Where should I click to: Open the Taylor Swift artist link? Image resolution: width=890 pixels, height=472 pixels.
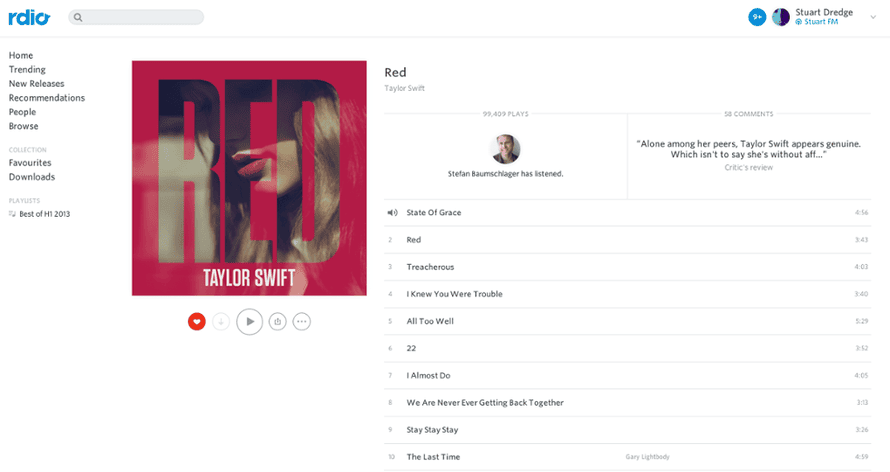click(404, 88)
